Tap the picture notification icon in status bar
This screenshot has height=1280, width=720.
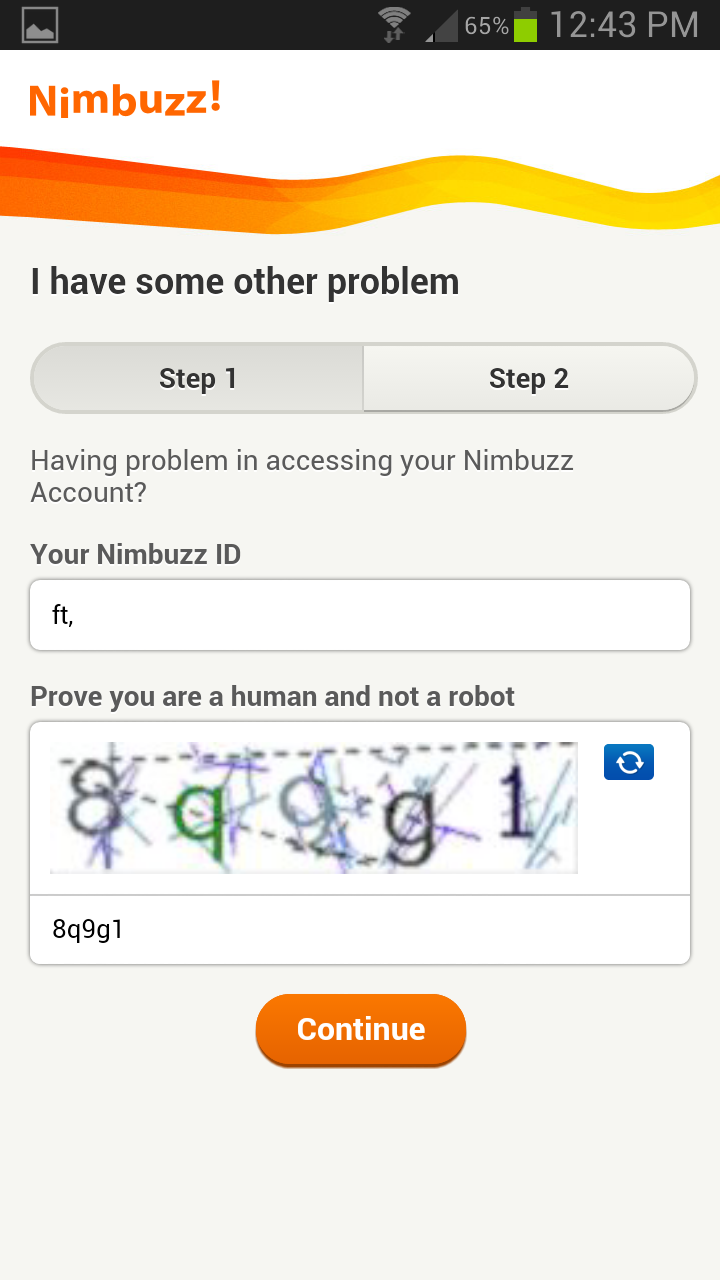tap(40, 25)
